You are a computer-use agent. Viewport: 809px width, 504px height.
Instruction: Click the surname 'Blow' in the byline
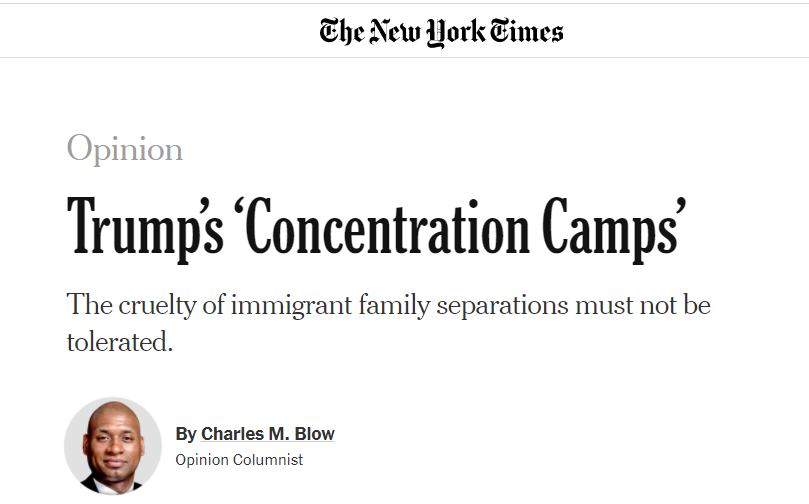coord(314,434)
